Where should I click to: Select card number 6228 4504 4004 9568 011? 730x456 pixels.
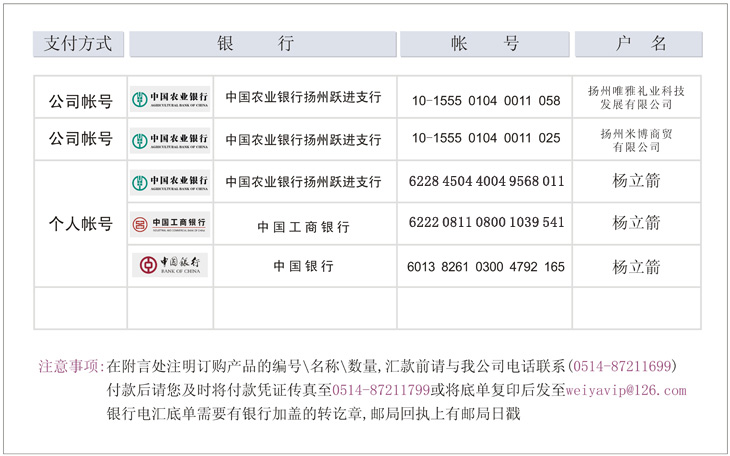tap(486, 182)
